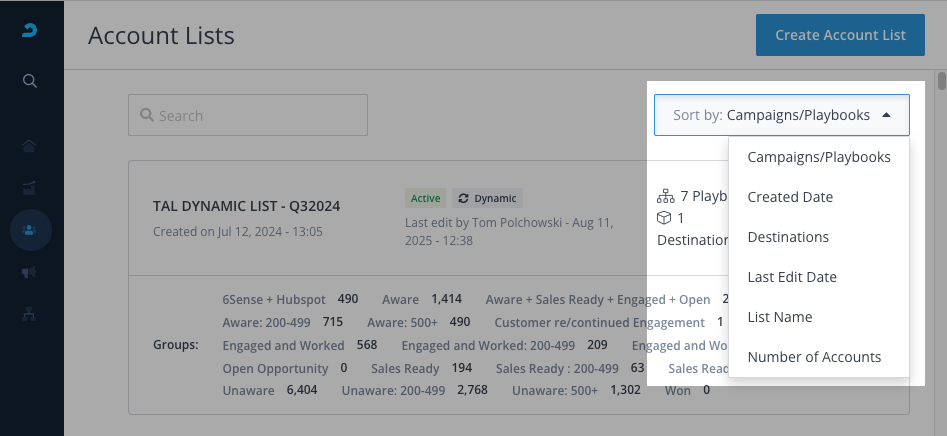Choose Campaigns/Playbooks sort option
This screenshot has width=947, height=436.
[818, 157]
